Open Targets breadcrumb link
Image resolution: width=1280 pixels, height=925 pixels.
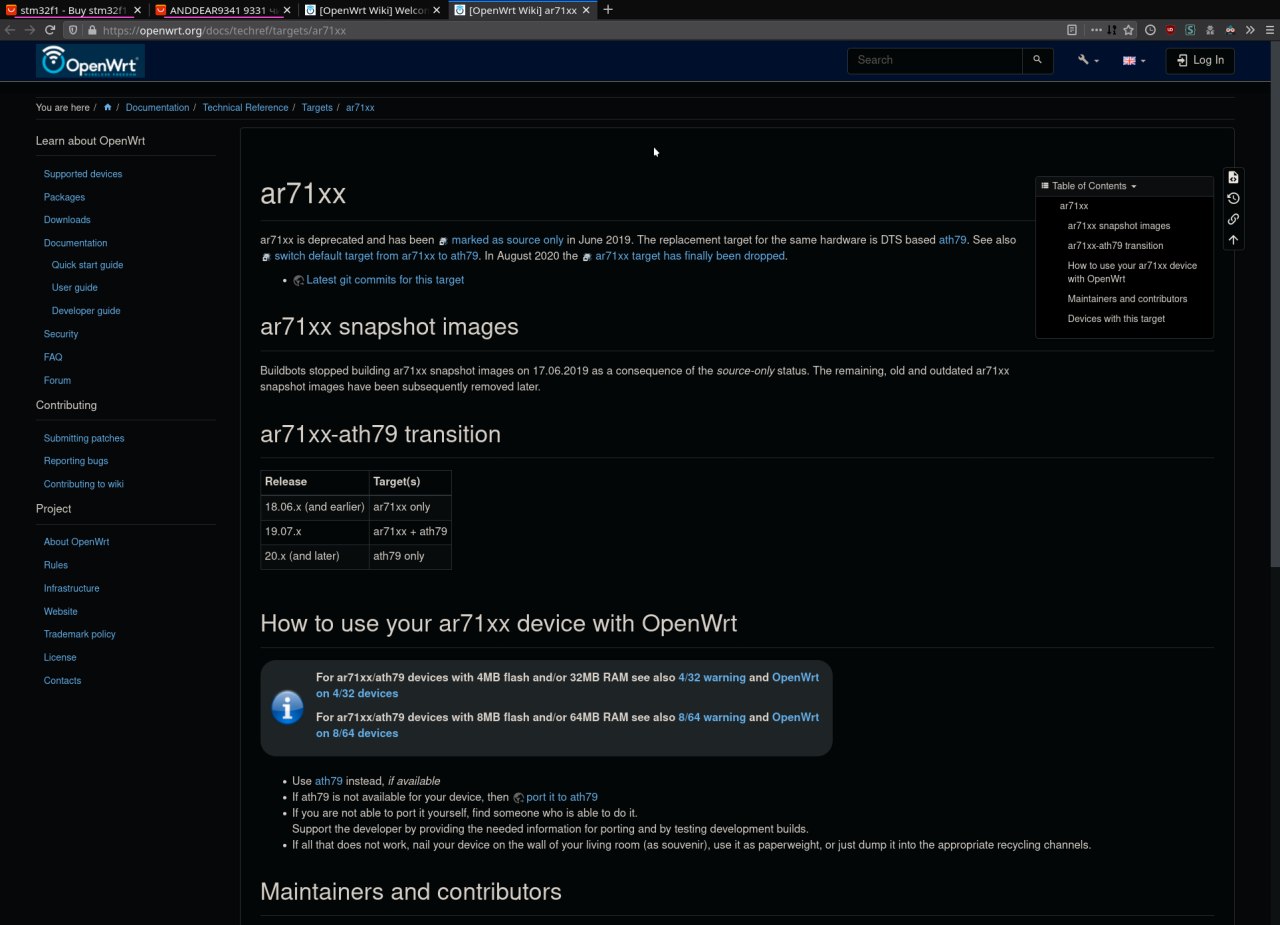317,107
